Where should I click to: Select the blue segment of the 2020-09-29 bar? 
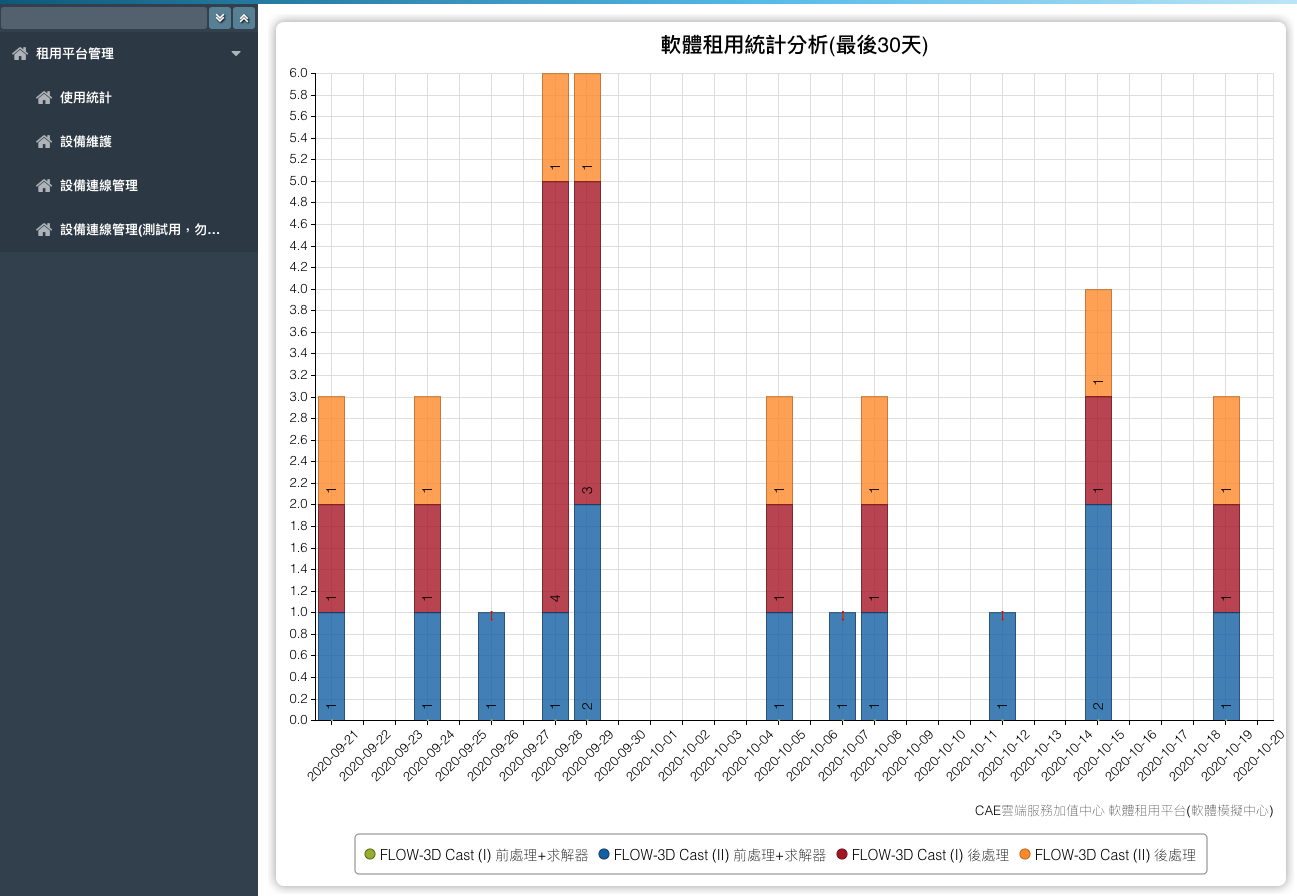click(x=587, y=612)
